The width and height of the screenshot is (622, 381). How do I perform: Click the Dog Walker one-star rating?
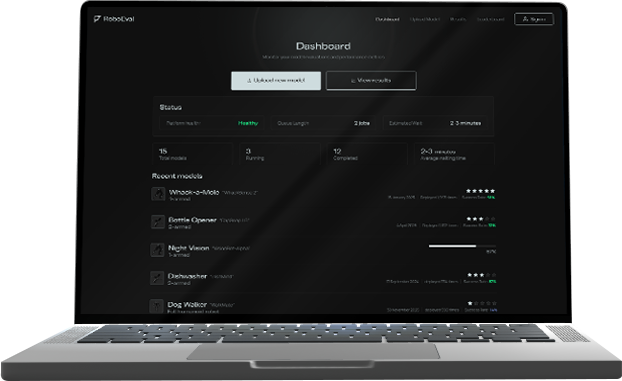click(x=482, y=303)
